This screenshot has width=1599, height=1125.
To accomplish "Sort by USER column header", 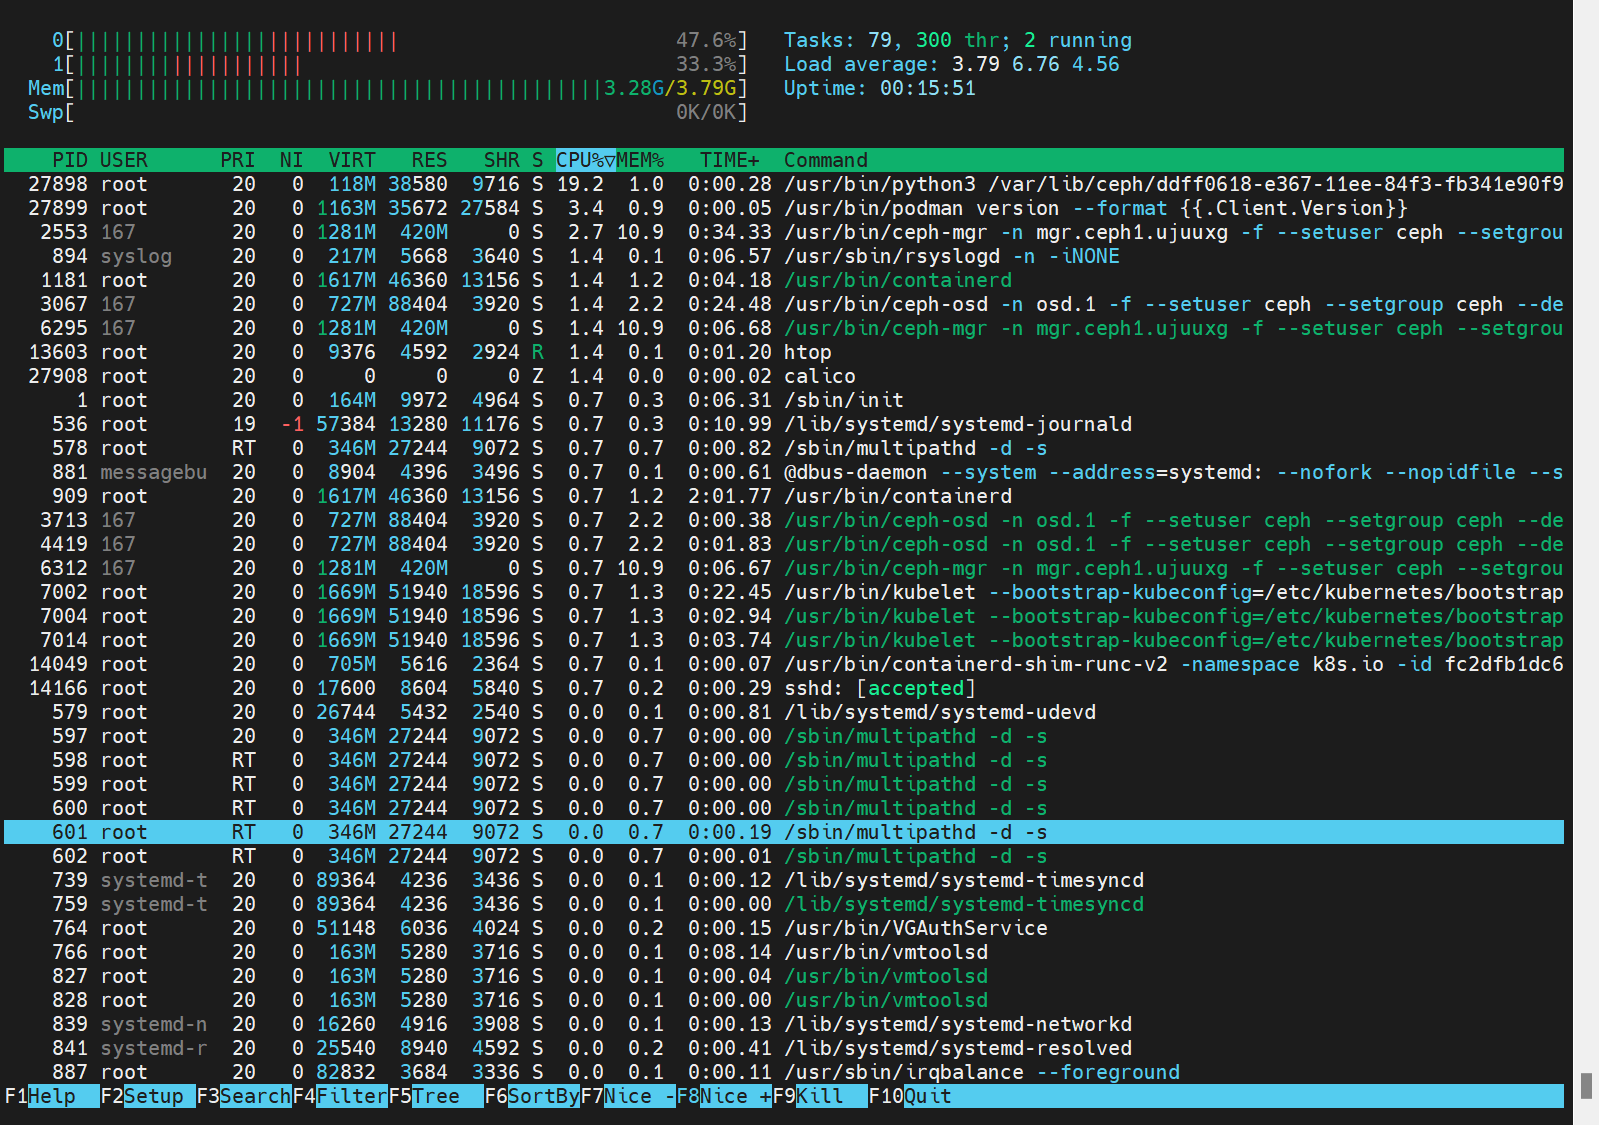I will 123,160.
